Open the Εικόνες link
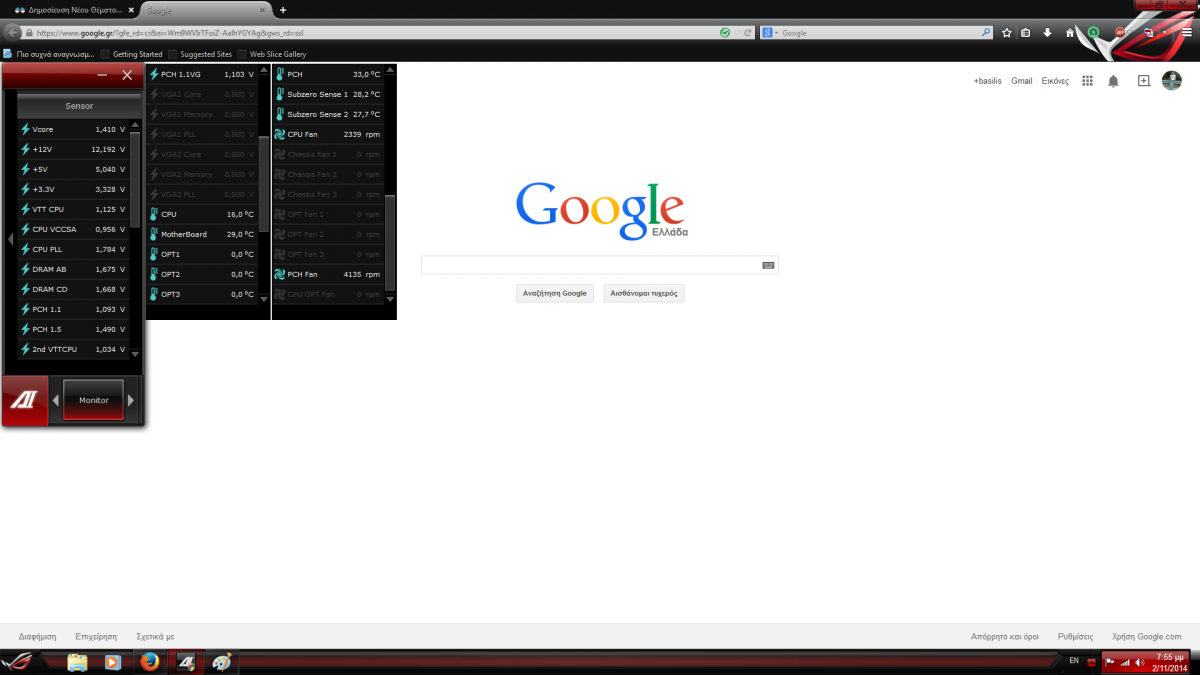The height and width of the screenshot is (675, 1200). pos(1055,81)
